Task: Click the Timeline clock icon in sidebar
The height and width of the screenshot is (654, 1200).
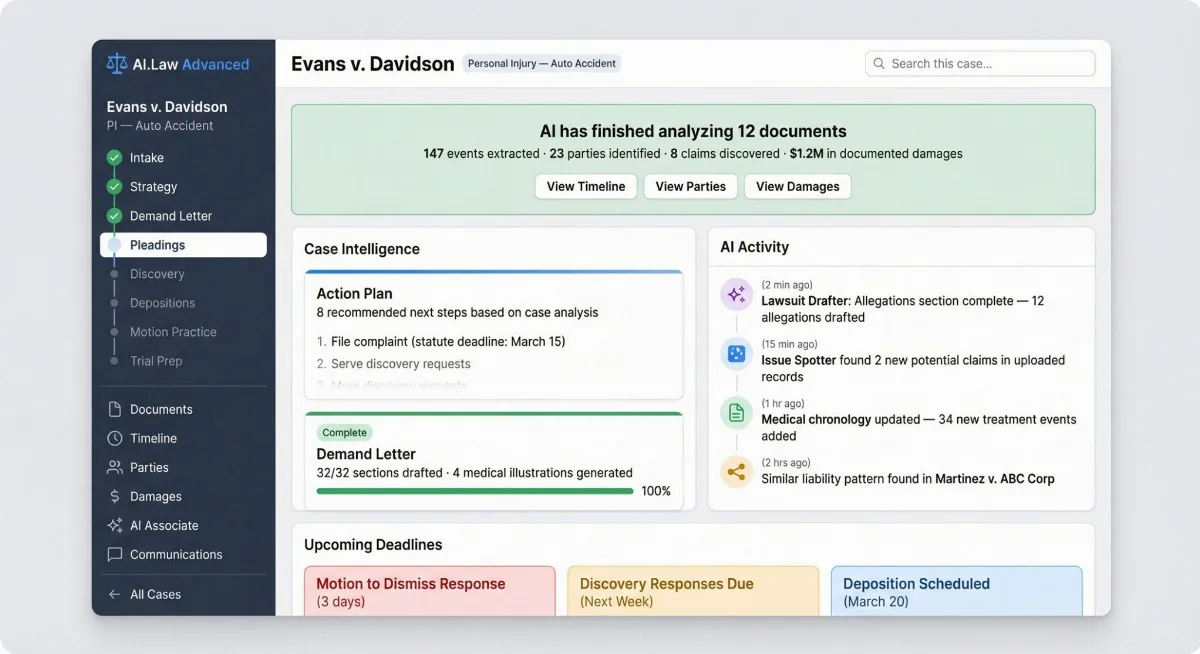Action: coord(115,438)
